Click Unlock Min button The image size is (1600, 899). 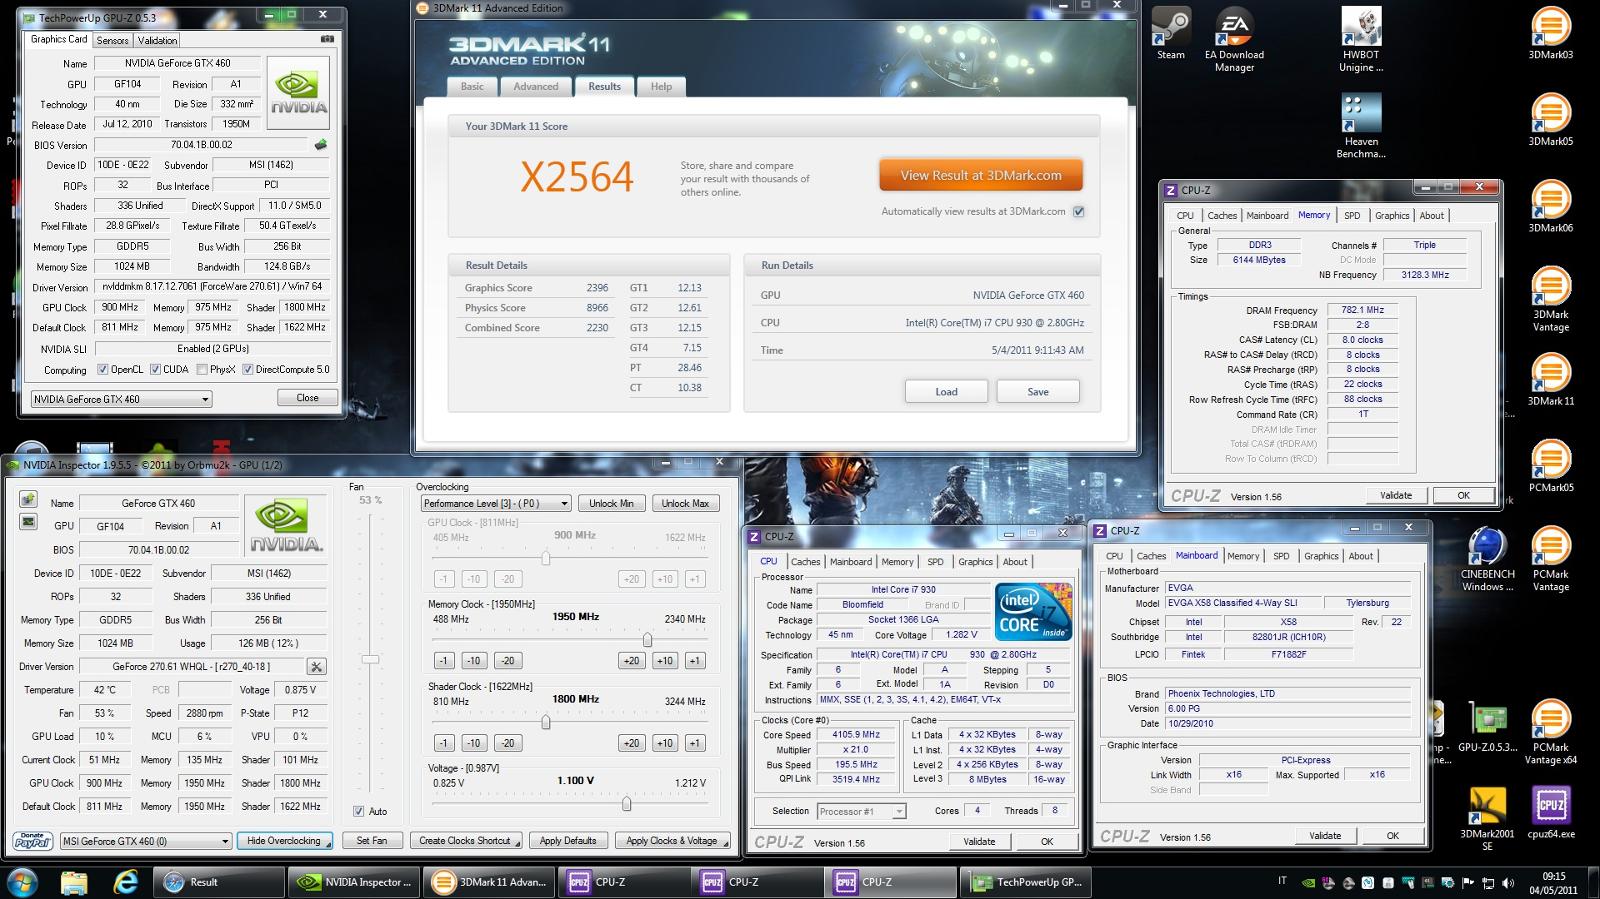pyautogui.click(x=611, y=503)
